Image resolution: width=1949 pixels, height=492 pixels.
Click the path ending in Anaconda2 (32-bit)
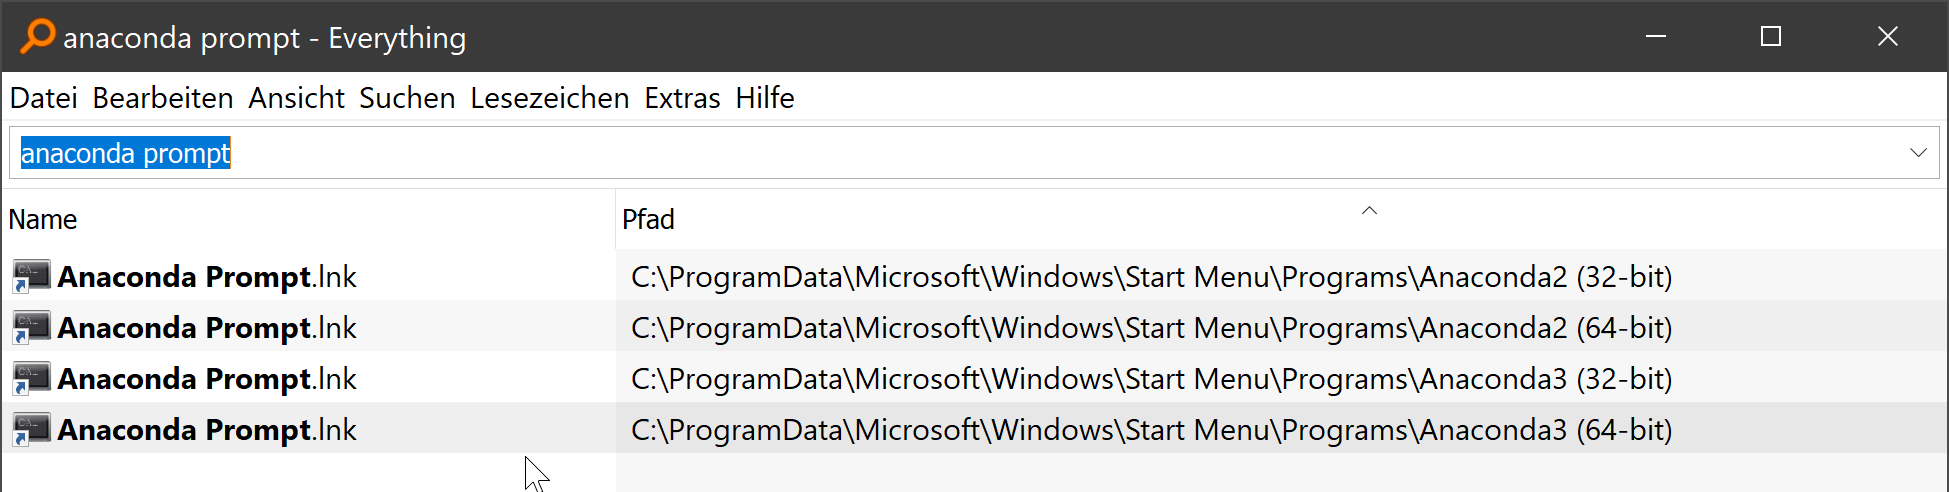(x=1152, y=277)
